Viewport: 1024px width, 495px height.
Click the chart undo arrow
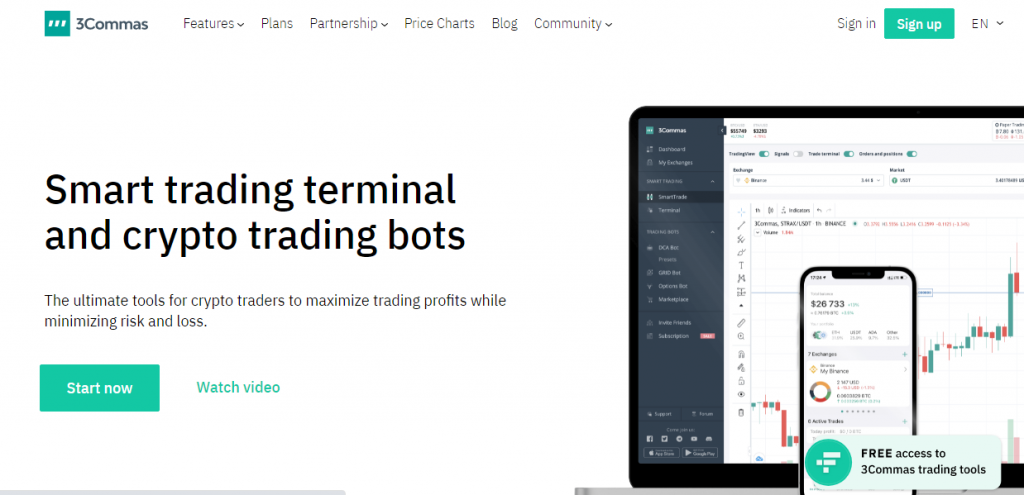(819, 210)
